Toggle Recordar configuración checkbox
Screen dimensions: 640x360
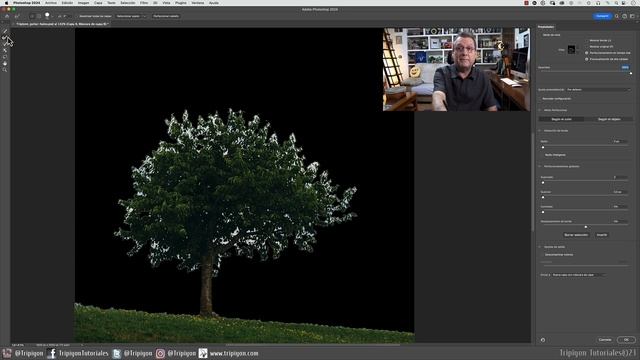point(540,98)
